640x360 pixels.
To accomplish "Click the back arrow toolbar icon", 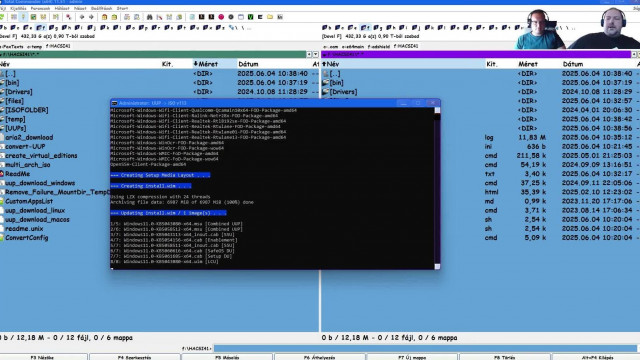I will tap(82, 17).
